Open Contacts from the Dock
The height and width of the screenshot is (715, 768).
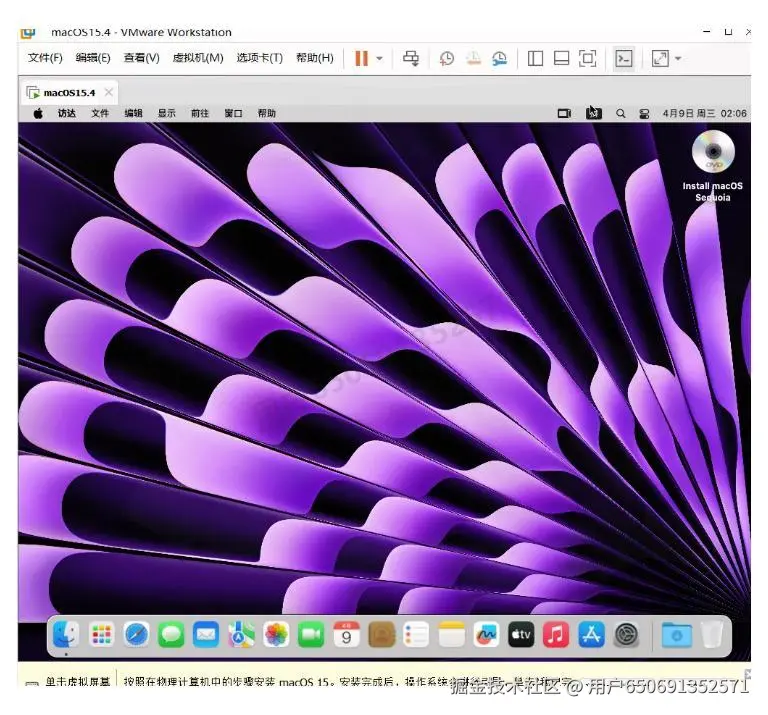coord(381,634)
